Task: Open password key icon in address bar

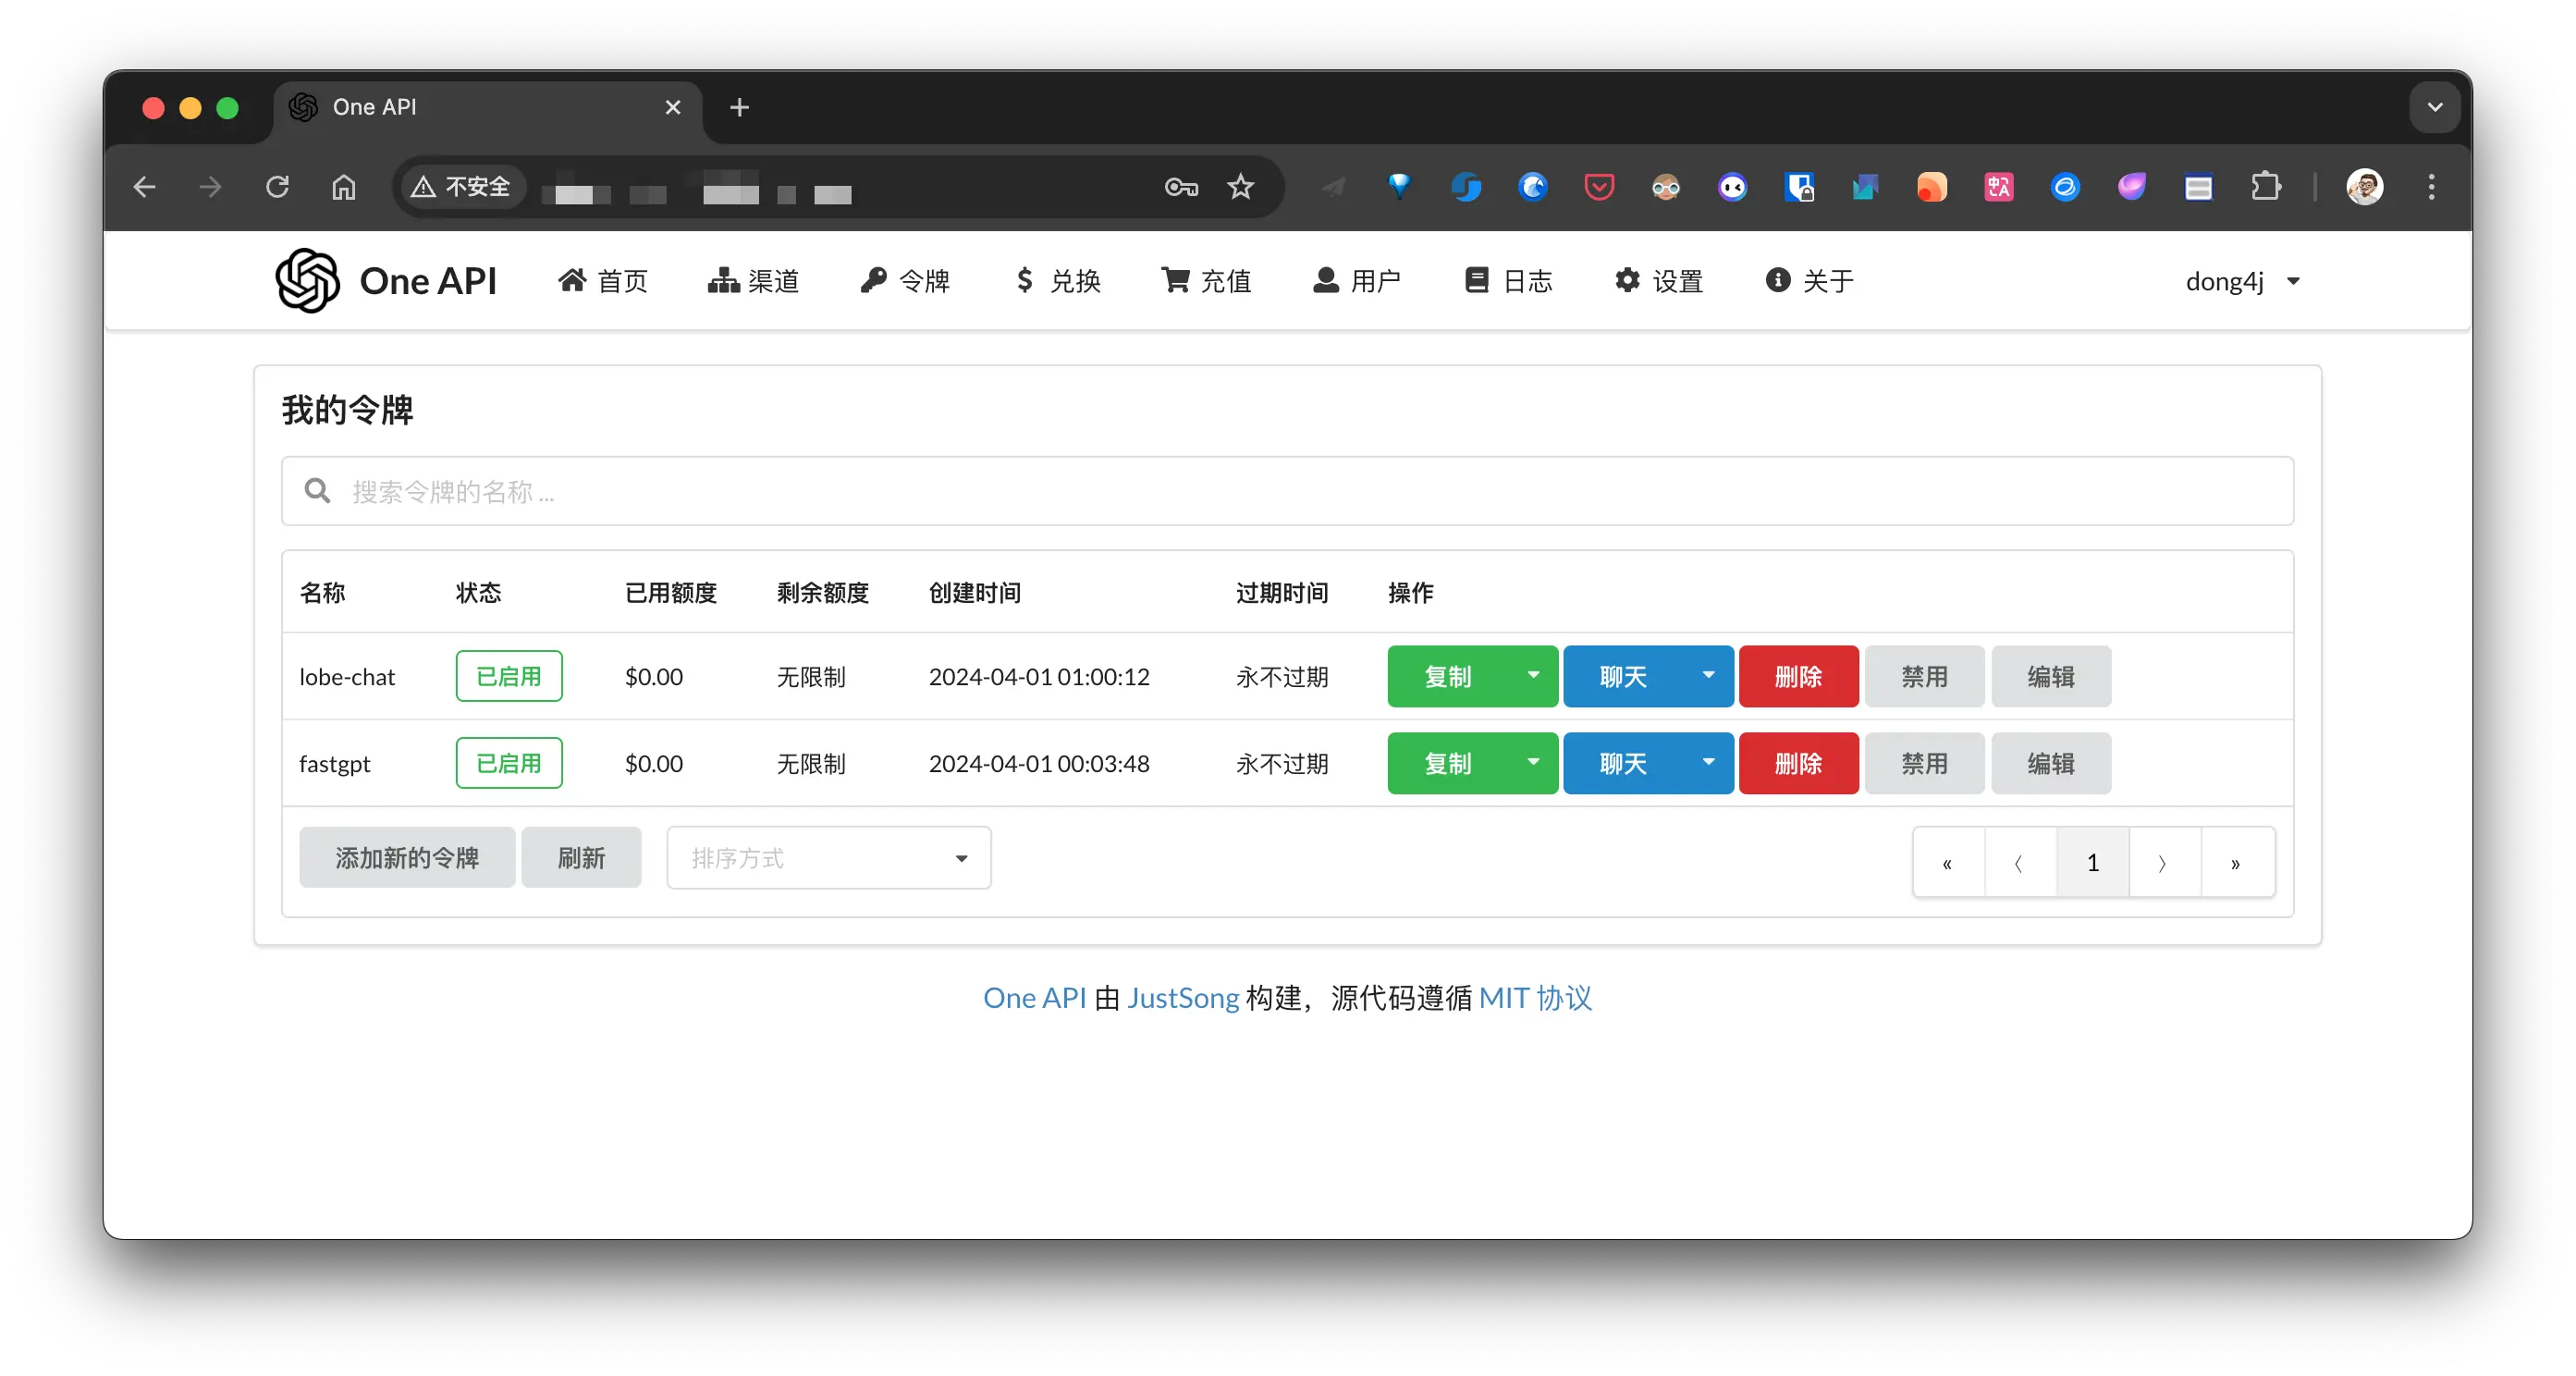Action: click(x=1181, y=187)
